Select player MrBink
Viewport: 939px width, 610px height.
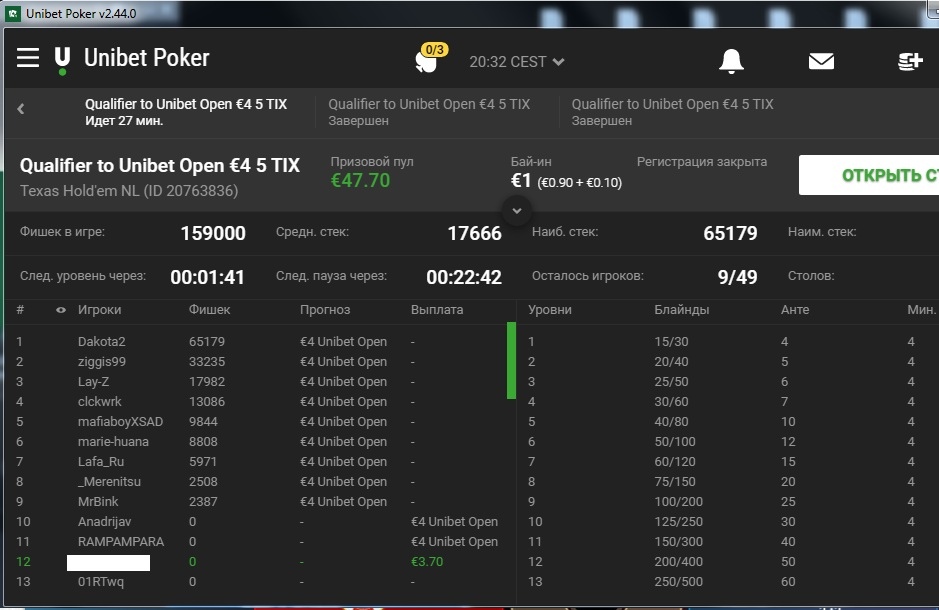tap(98, 502)
